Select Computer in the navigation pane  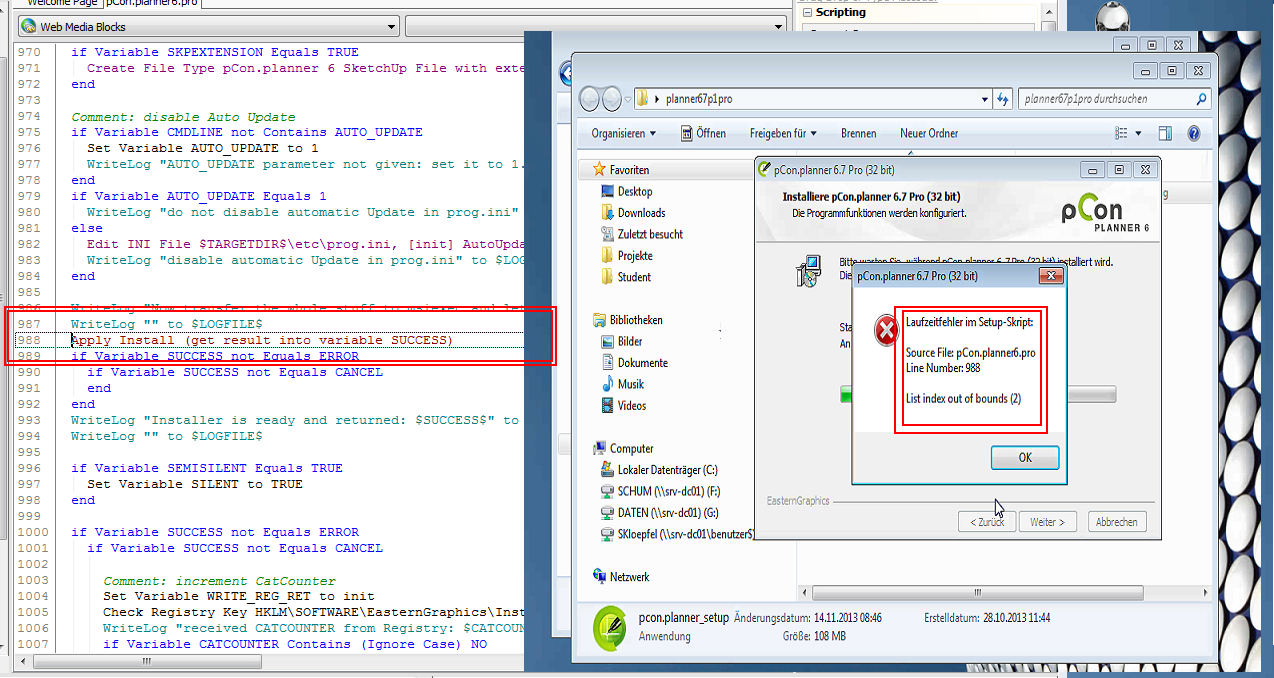623,449
